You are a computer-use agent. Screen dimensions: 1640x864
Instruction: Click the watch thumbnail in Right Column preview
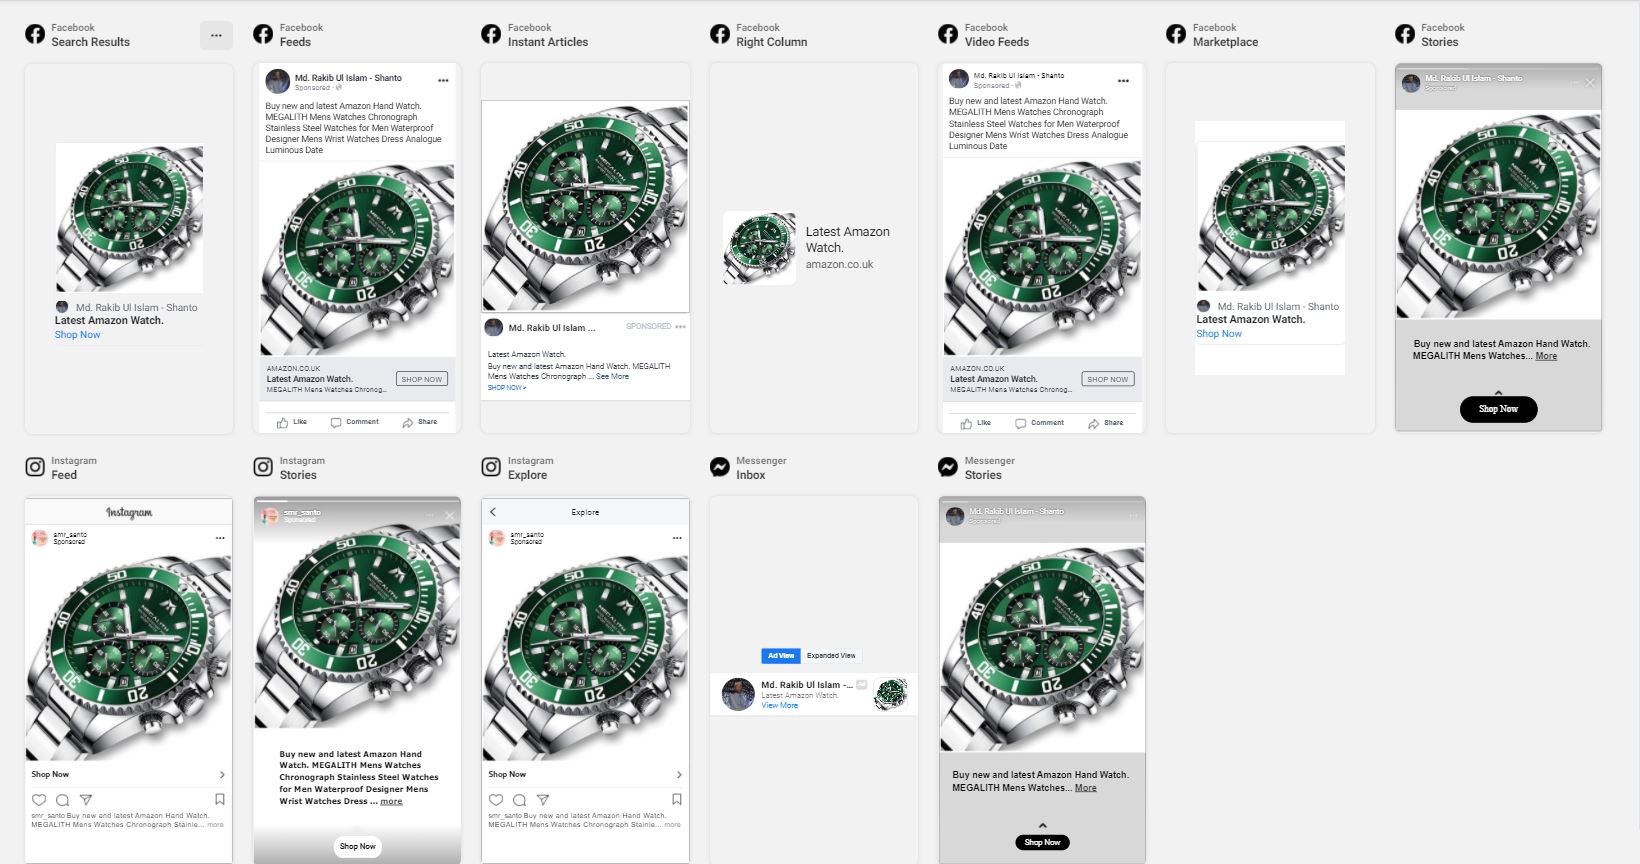(x=760, y=247)
